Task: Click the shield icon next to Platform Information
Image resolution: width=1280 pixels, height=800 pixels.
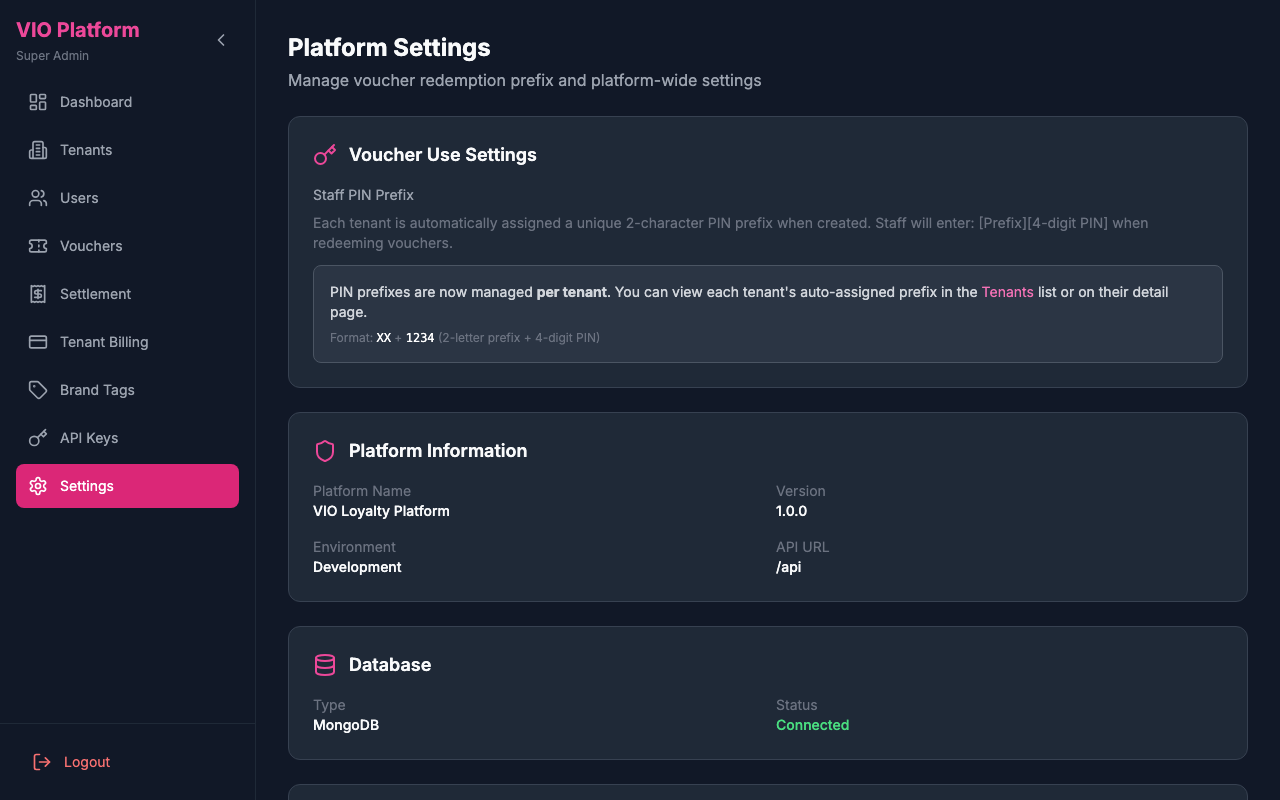Action: [x=324, y=450]
